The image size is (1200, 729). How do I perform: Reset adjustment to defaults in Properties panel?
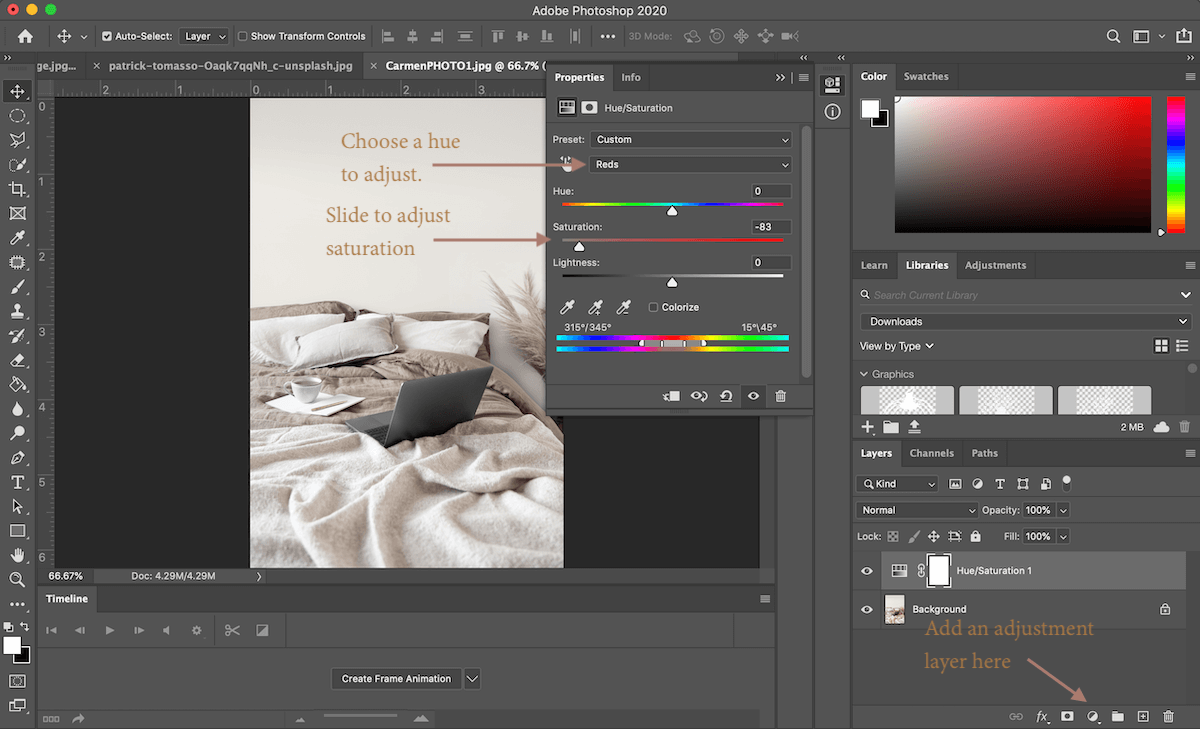pos(726,396)
